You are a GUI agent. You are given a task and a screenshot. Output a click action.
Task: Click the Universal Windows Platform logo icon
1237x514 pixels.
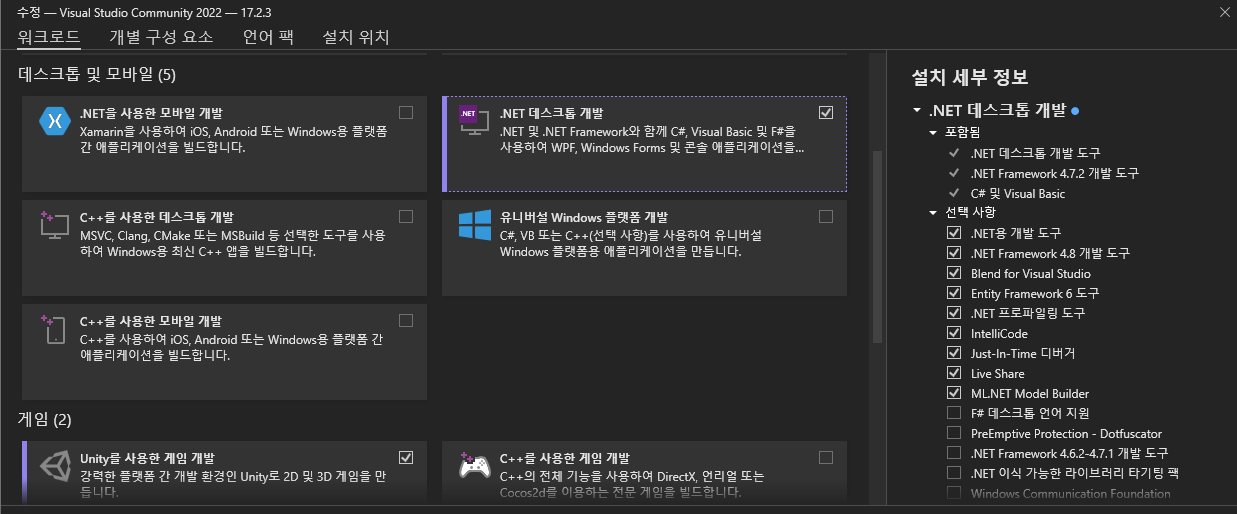pyautogui.click(x=473, y=224)
